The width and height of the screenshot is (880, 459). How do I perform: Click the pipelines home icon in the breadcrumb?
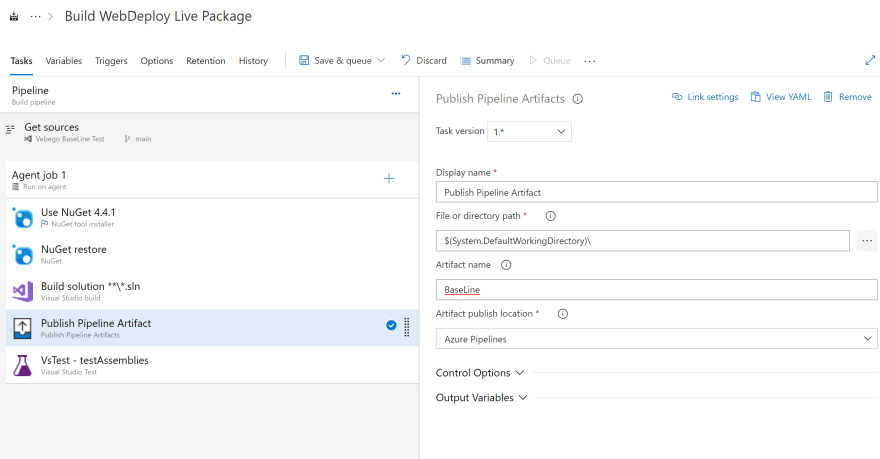(x=14, y=17)
